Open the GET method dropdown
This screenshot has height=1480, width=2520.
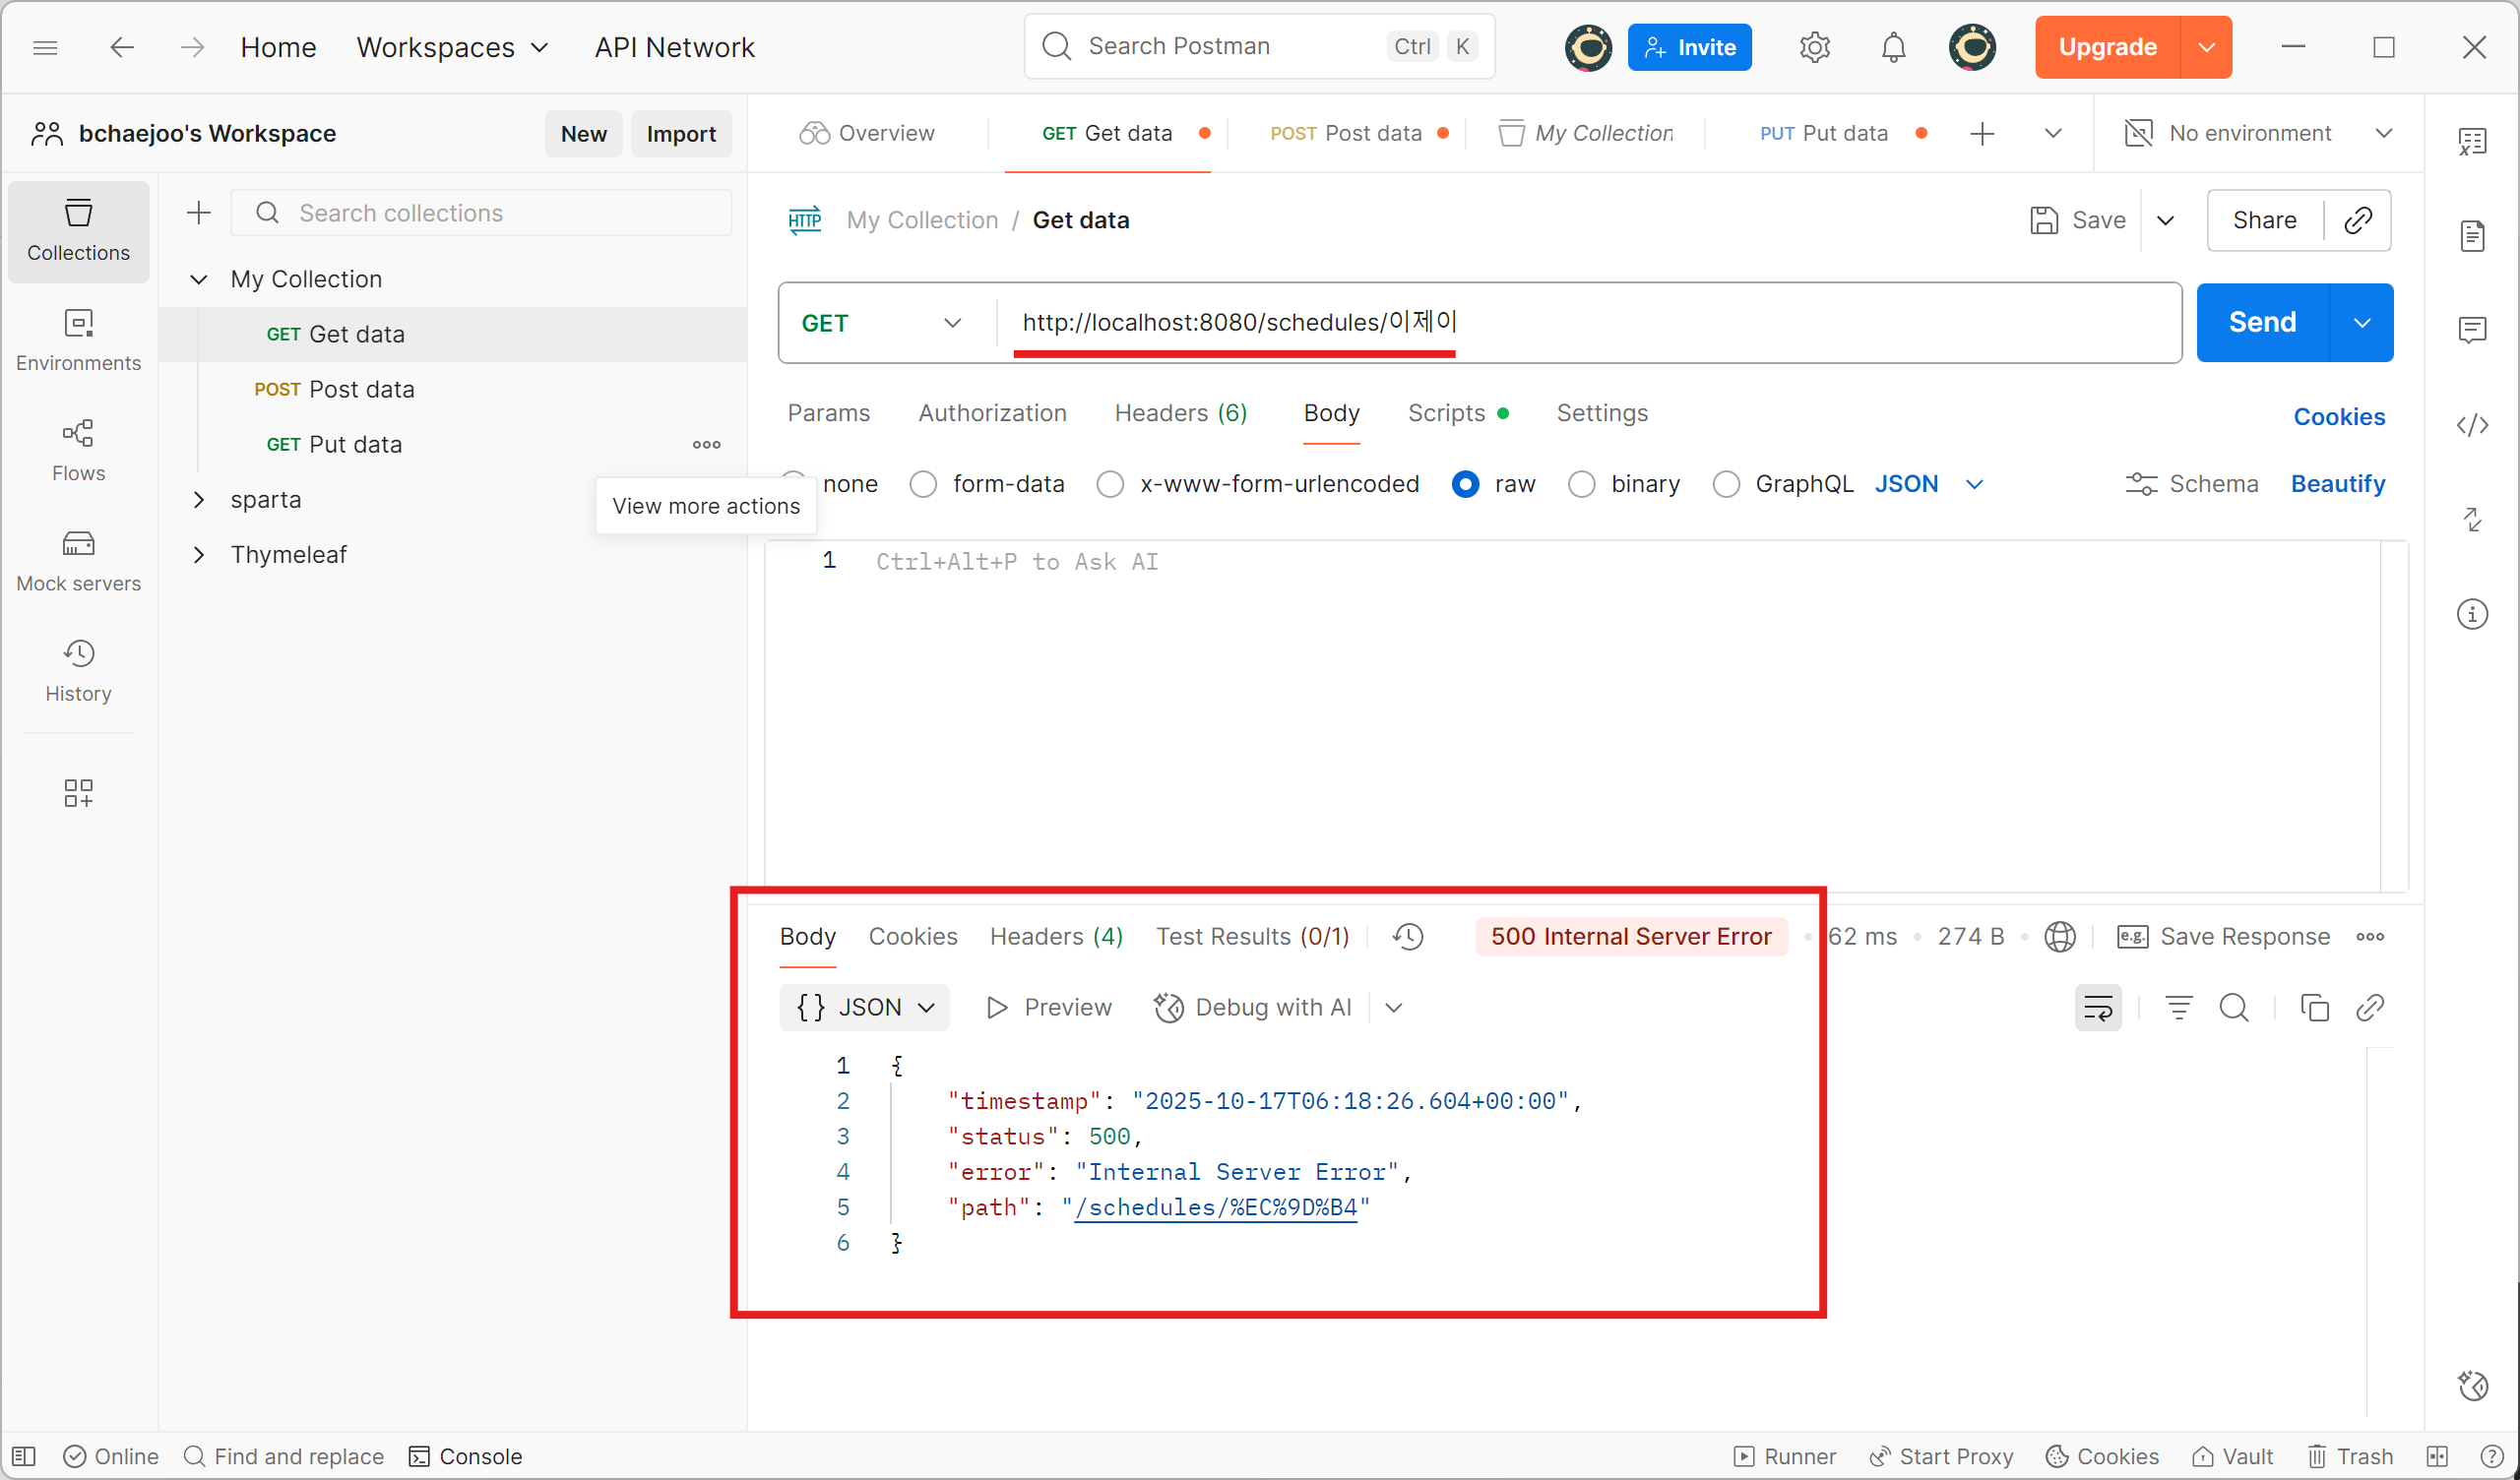(882, 323)
